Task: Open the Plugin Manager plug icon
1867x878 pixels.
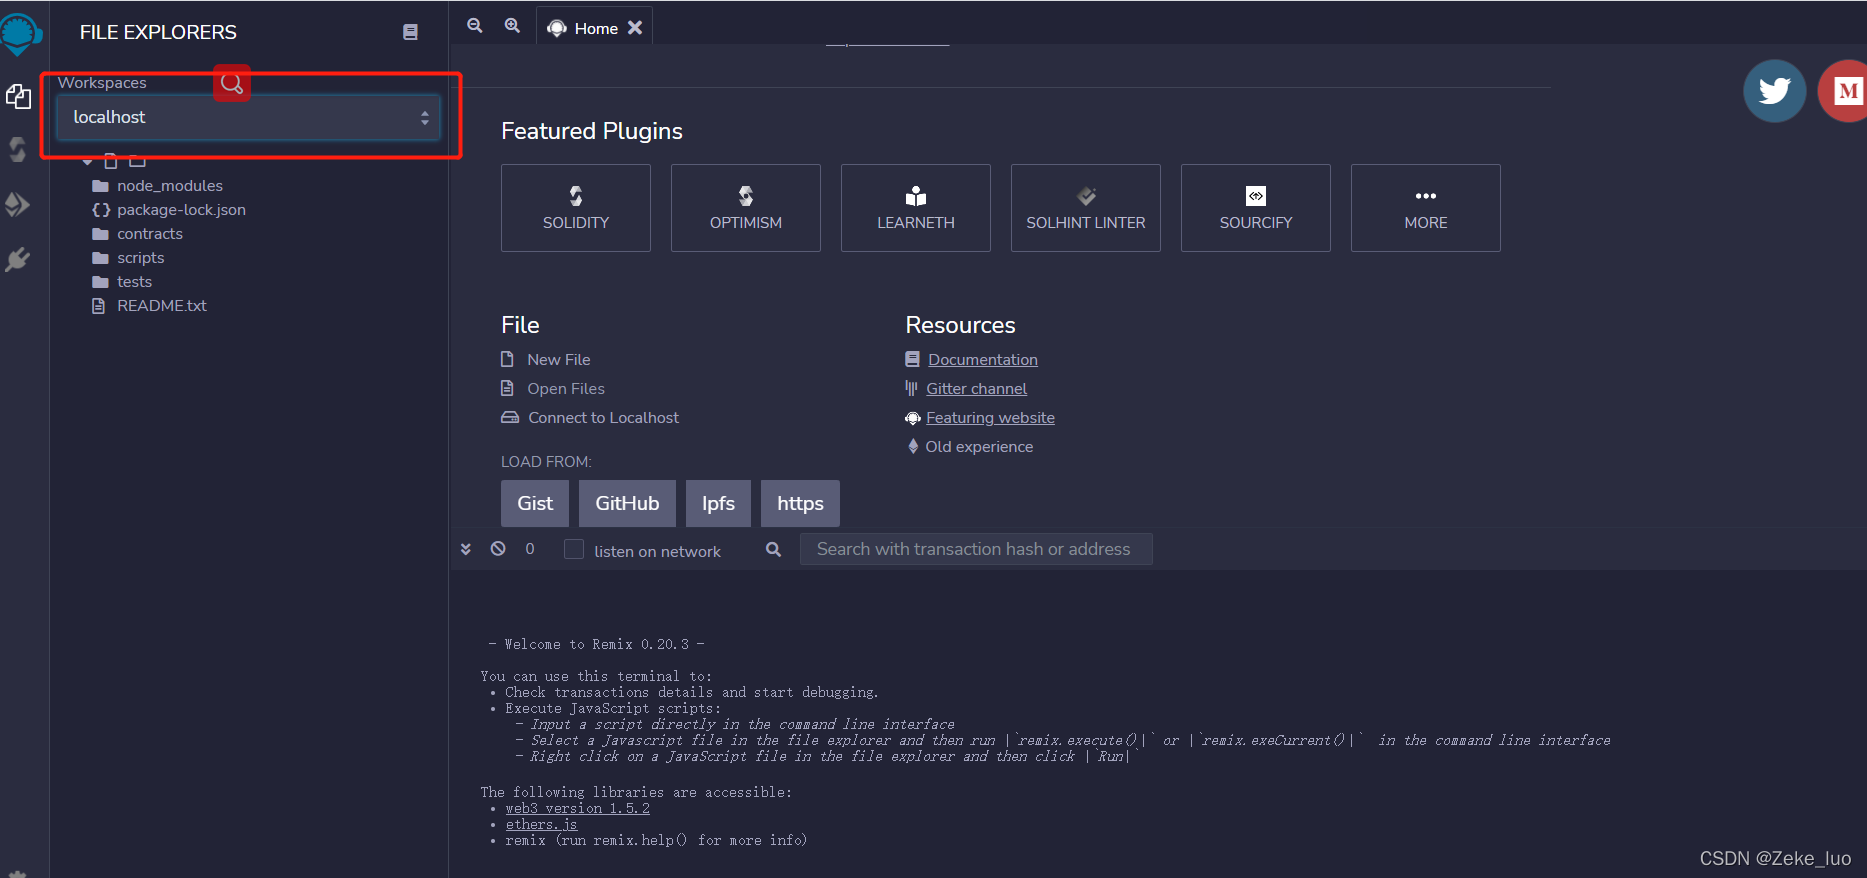Action: click(18, 260)
